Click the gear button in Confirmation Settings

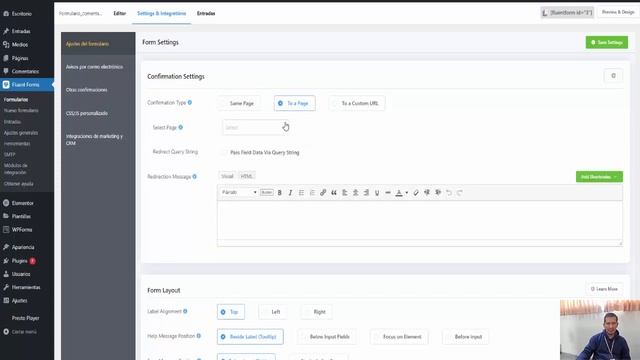[613, 76]
